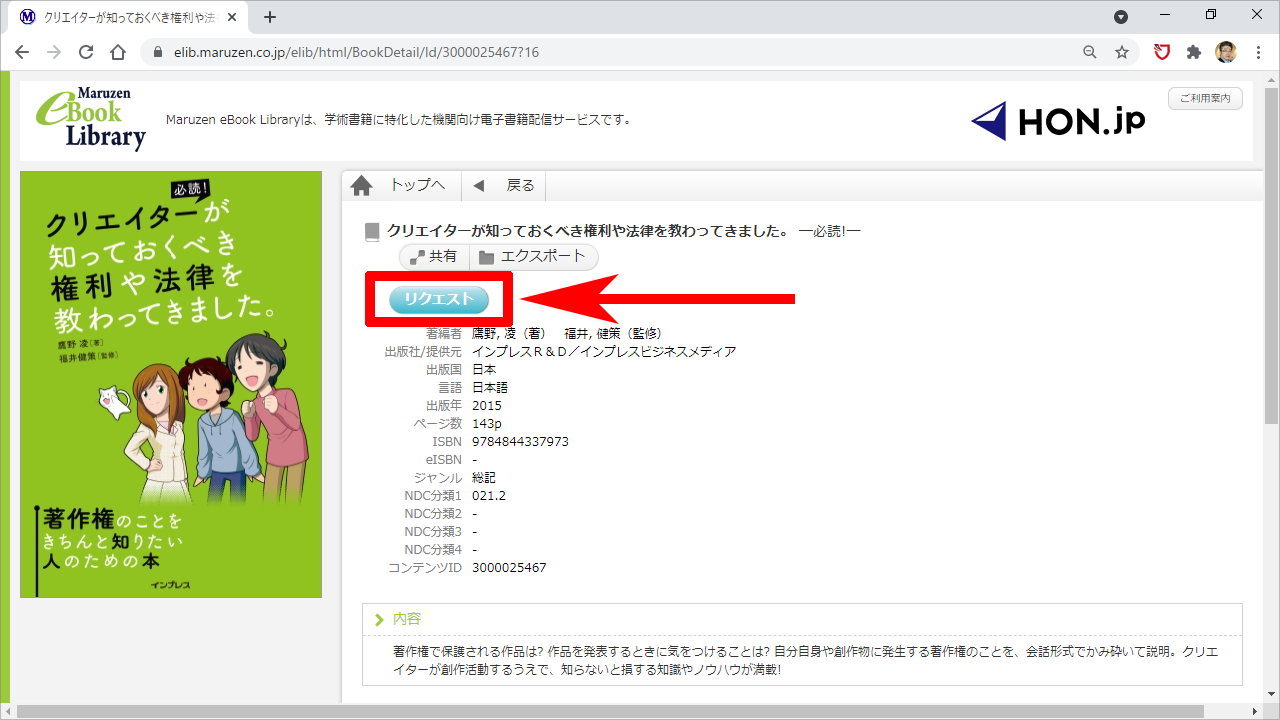Click the description paragraph under 内容
The height and width of the screenshot is (720, 1280).
coord(806,660)
